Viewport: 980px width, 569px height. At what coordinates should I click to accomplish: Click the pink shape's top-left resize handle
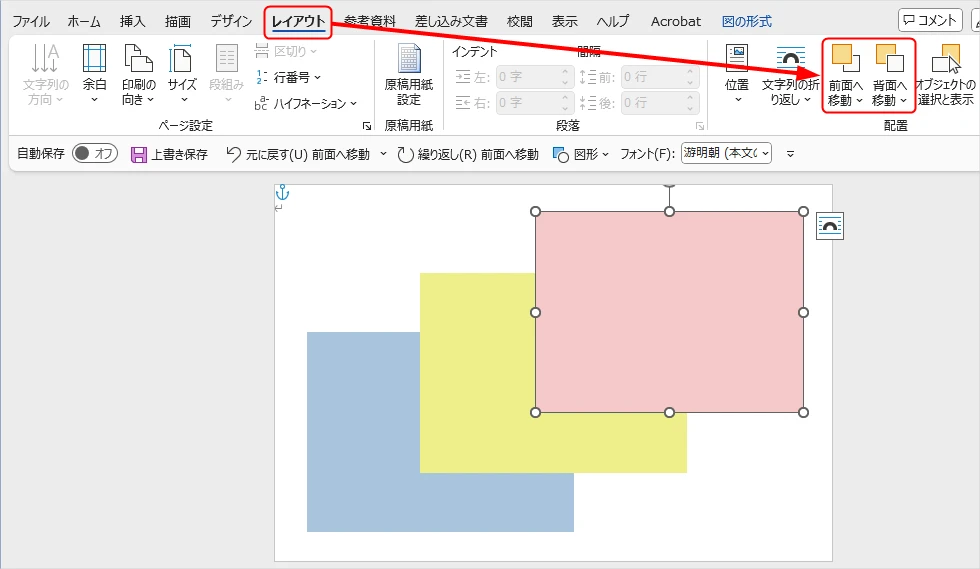pos(536,211)
